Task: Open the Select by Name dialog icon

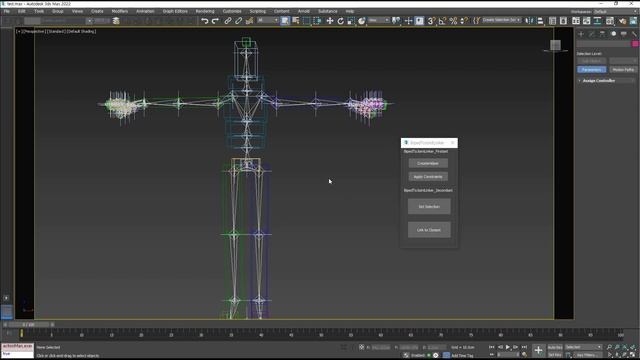Action: coord(296,21)
